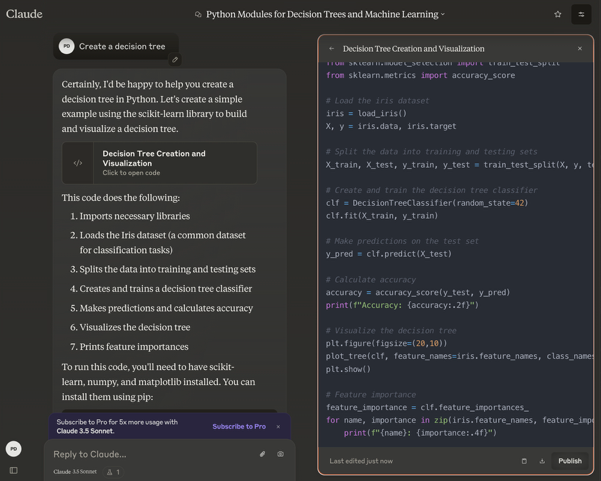The image size is (601, 481).
Task: Click the code line 'clf.fit(X_train, y_train)'
Action: (382, 216)
